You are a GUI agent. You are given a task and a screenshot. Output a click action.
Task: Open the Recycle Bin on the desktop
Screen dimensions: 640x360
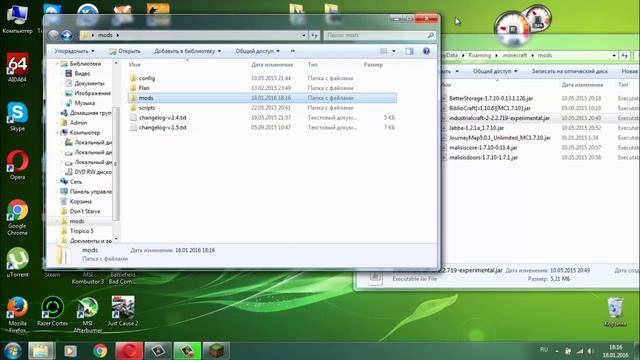coord(615,312)
